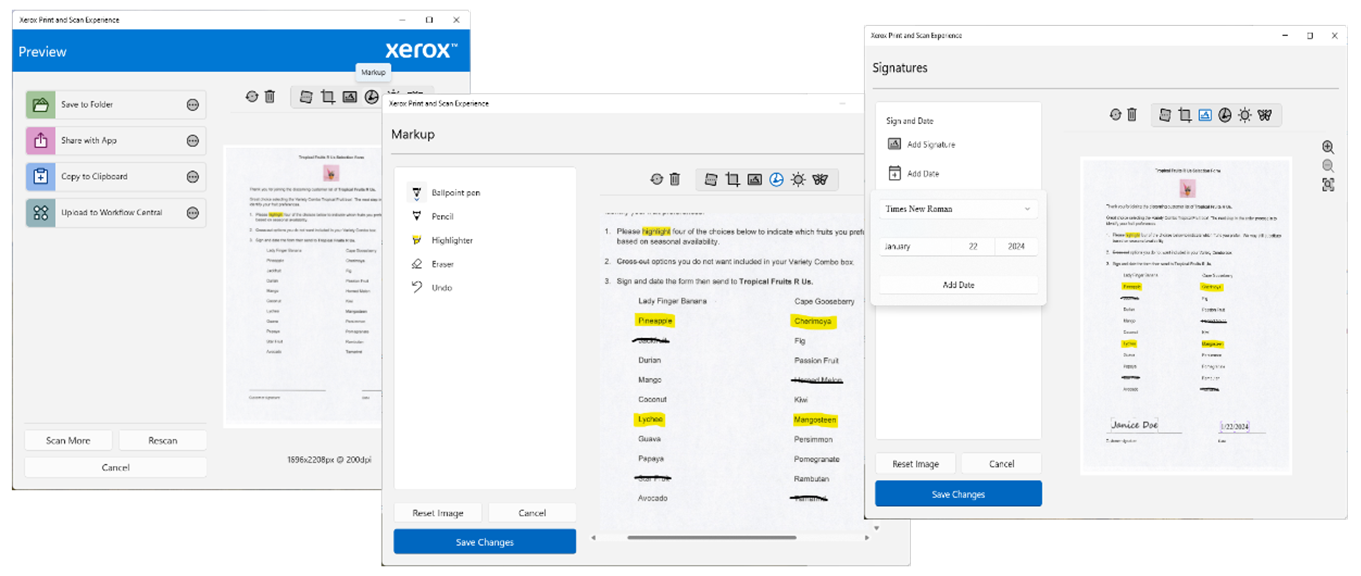Open options for Share with App
Image resolution: width=1361 pixels, height=576 pixels.
pyautogui.click(x=193, y=141)
